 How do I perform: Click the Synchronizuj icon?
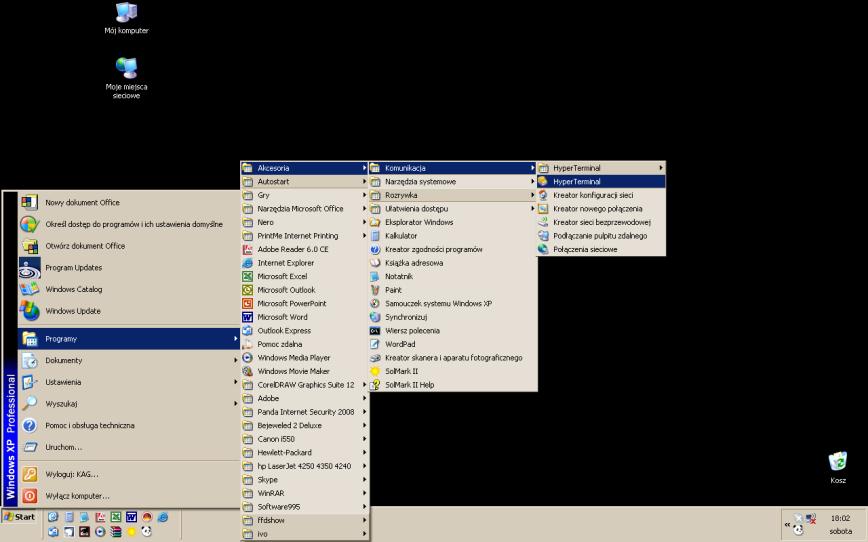[x=375, y=317]
